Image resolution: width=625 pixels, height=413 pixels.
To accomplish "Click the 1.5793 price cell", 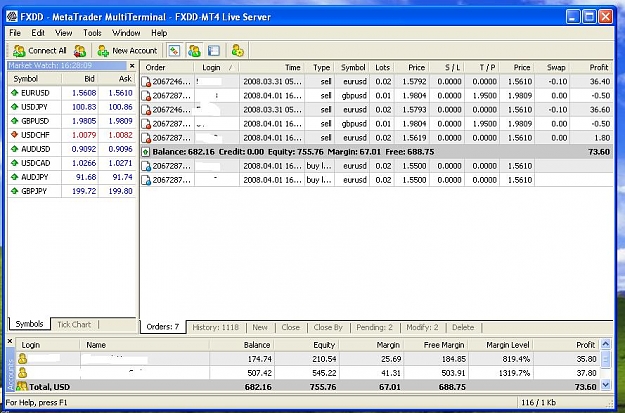I will [x=412, y=110].
